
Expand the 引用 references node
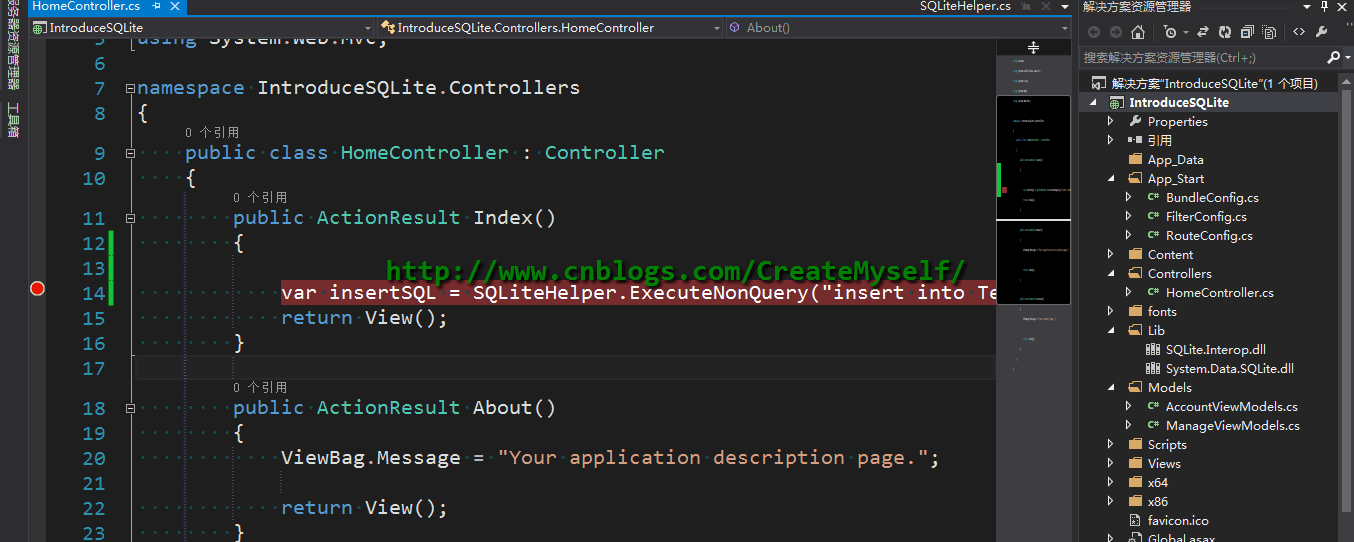1111,140
